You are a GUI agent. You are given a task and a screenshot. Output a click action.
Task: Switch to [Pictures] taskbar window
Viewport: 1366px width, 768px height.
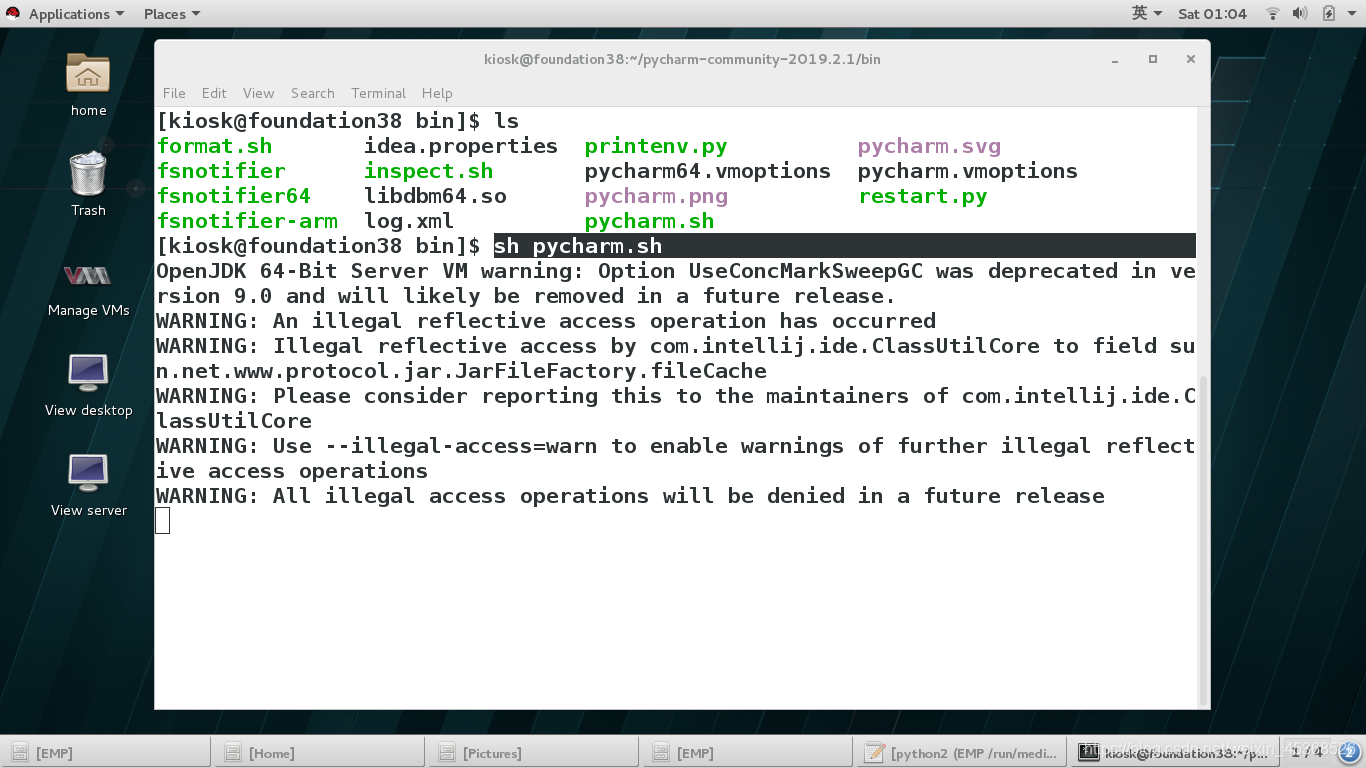[535, 753]
